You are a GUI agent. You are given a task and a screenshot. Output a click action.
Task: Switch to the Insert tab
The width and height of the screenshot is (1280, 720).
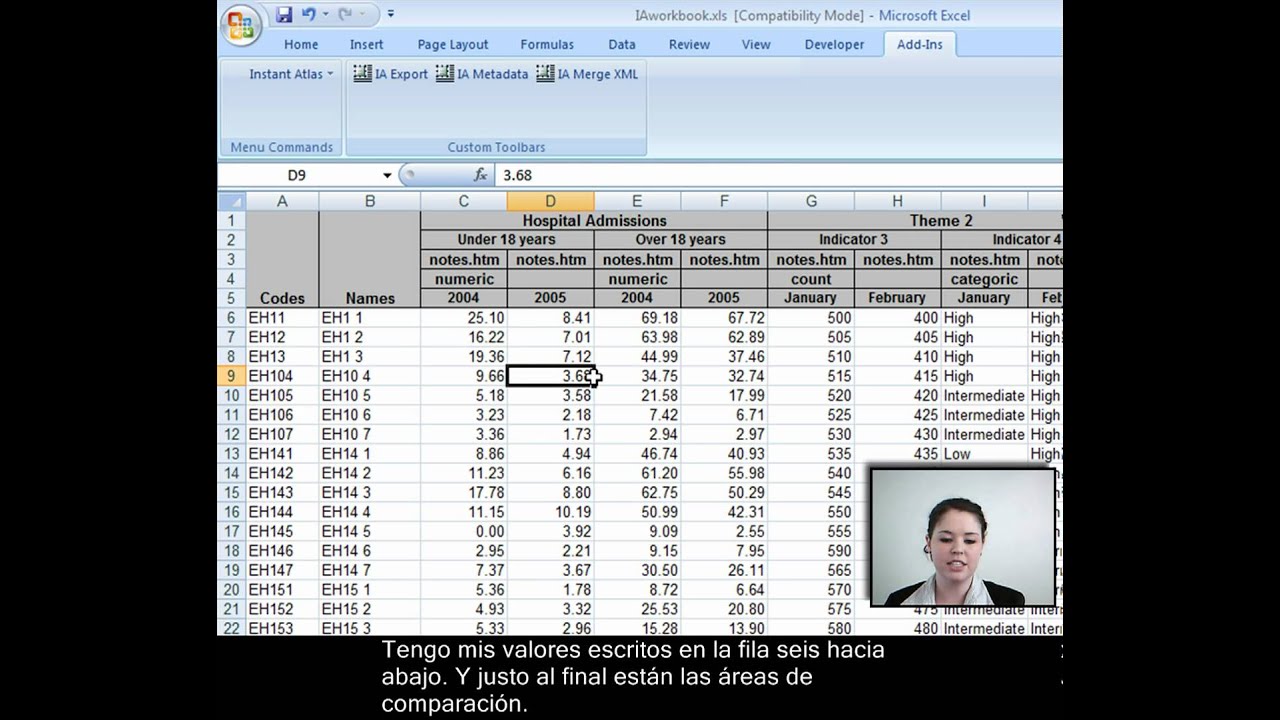tap(367, 44)
